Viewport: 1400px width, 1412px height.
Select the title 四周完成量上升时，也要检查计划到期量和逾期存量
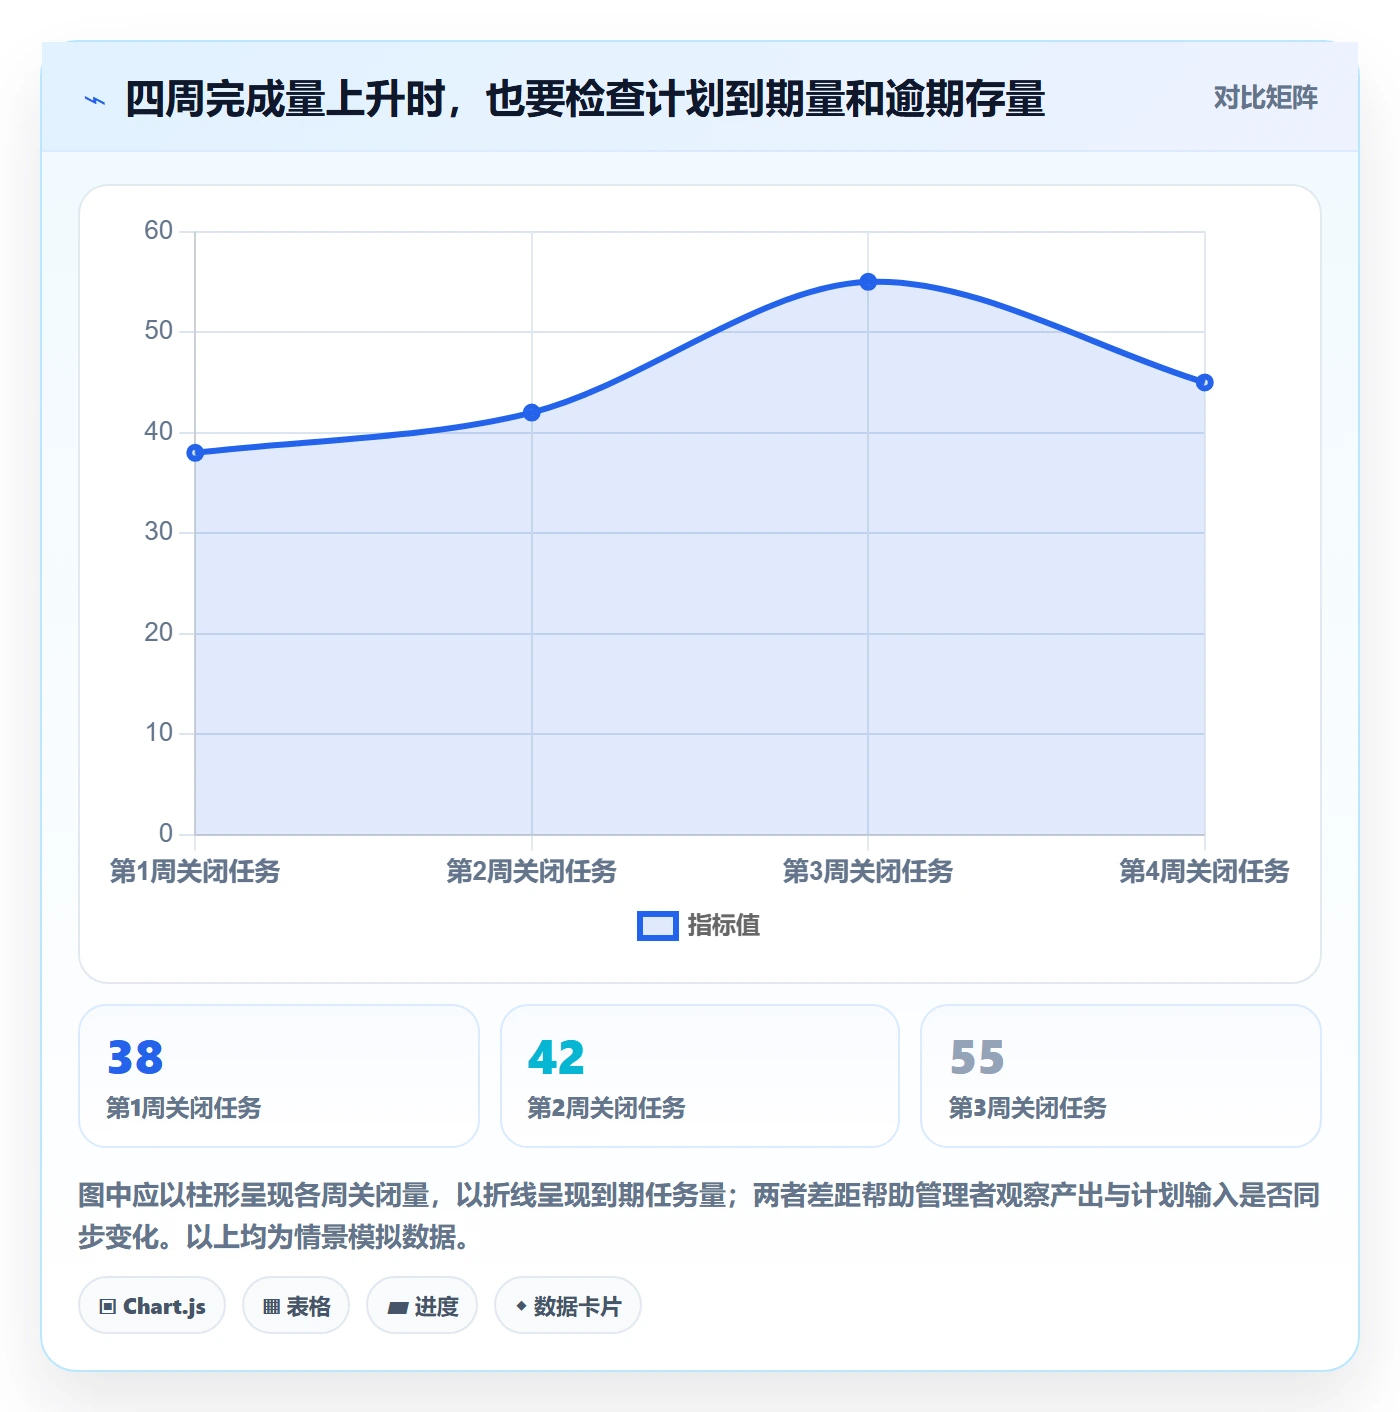click(x=585, y=99)
